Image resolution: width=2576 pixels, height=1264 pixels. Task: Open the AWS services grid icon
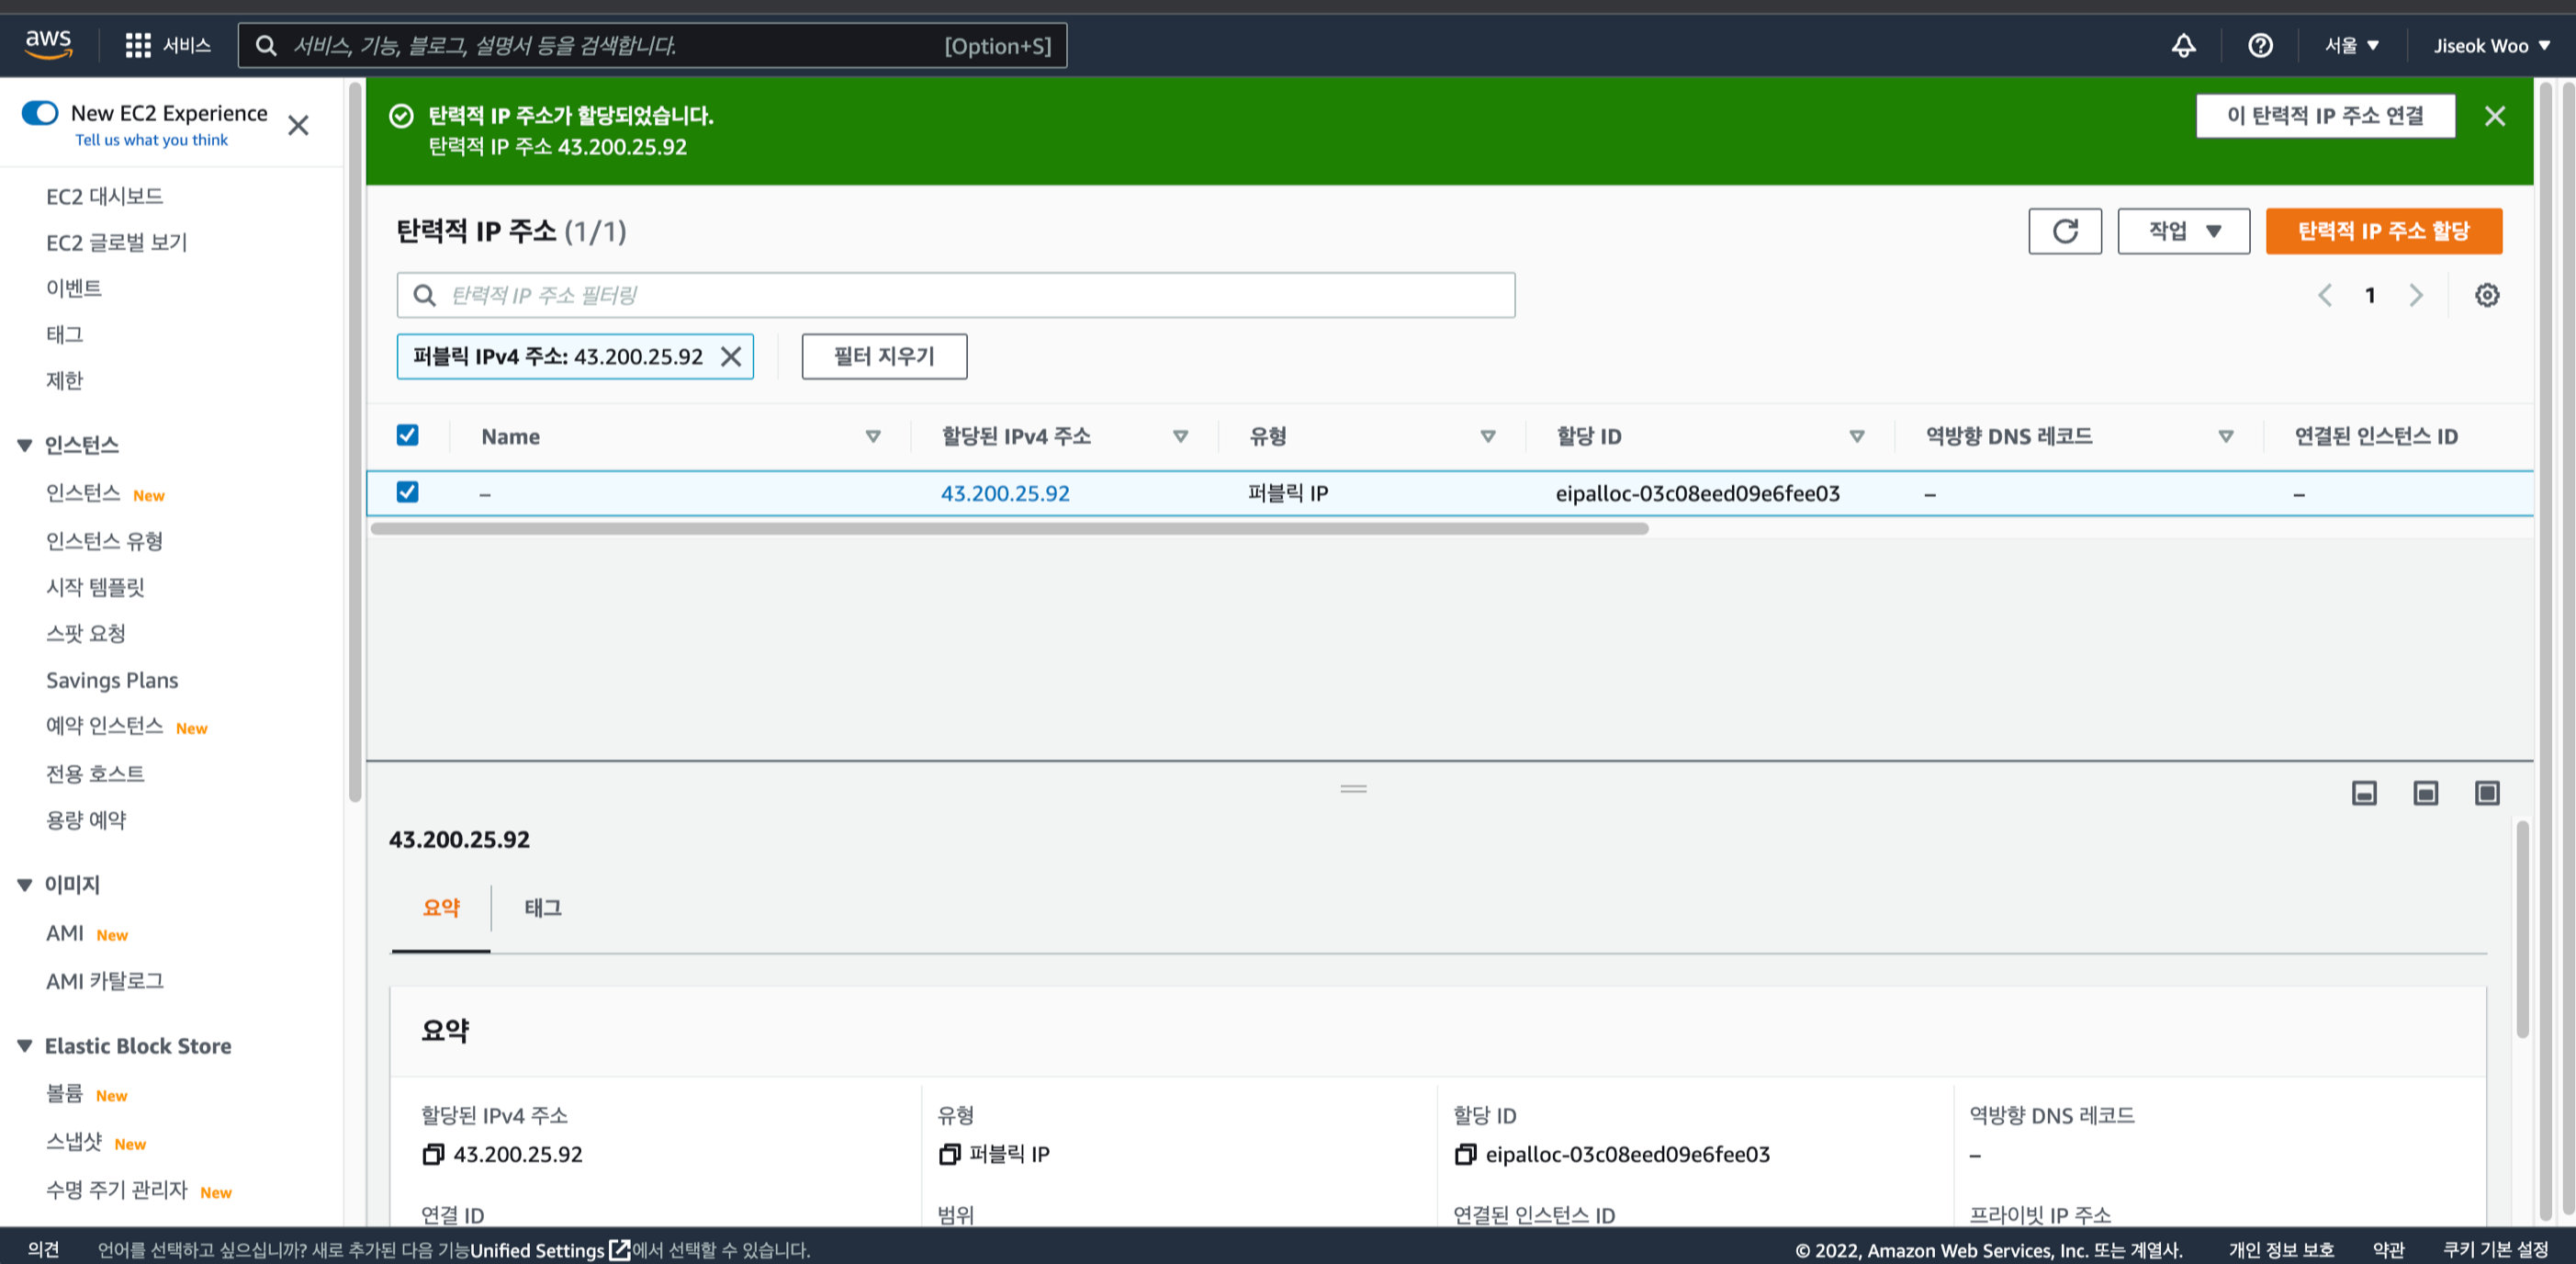(x=138, y=46)
